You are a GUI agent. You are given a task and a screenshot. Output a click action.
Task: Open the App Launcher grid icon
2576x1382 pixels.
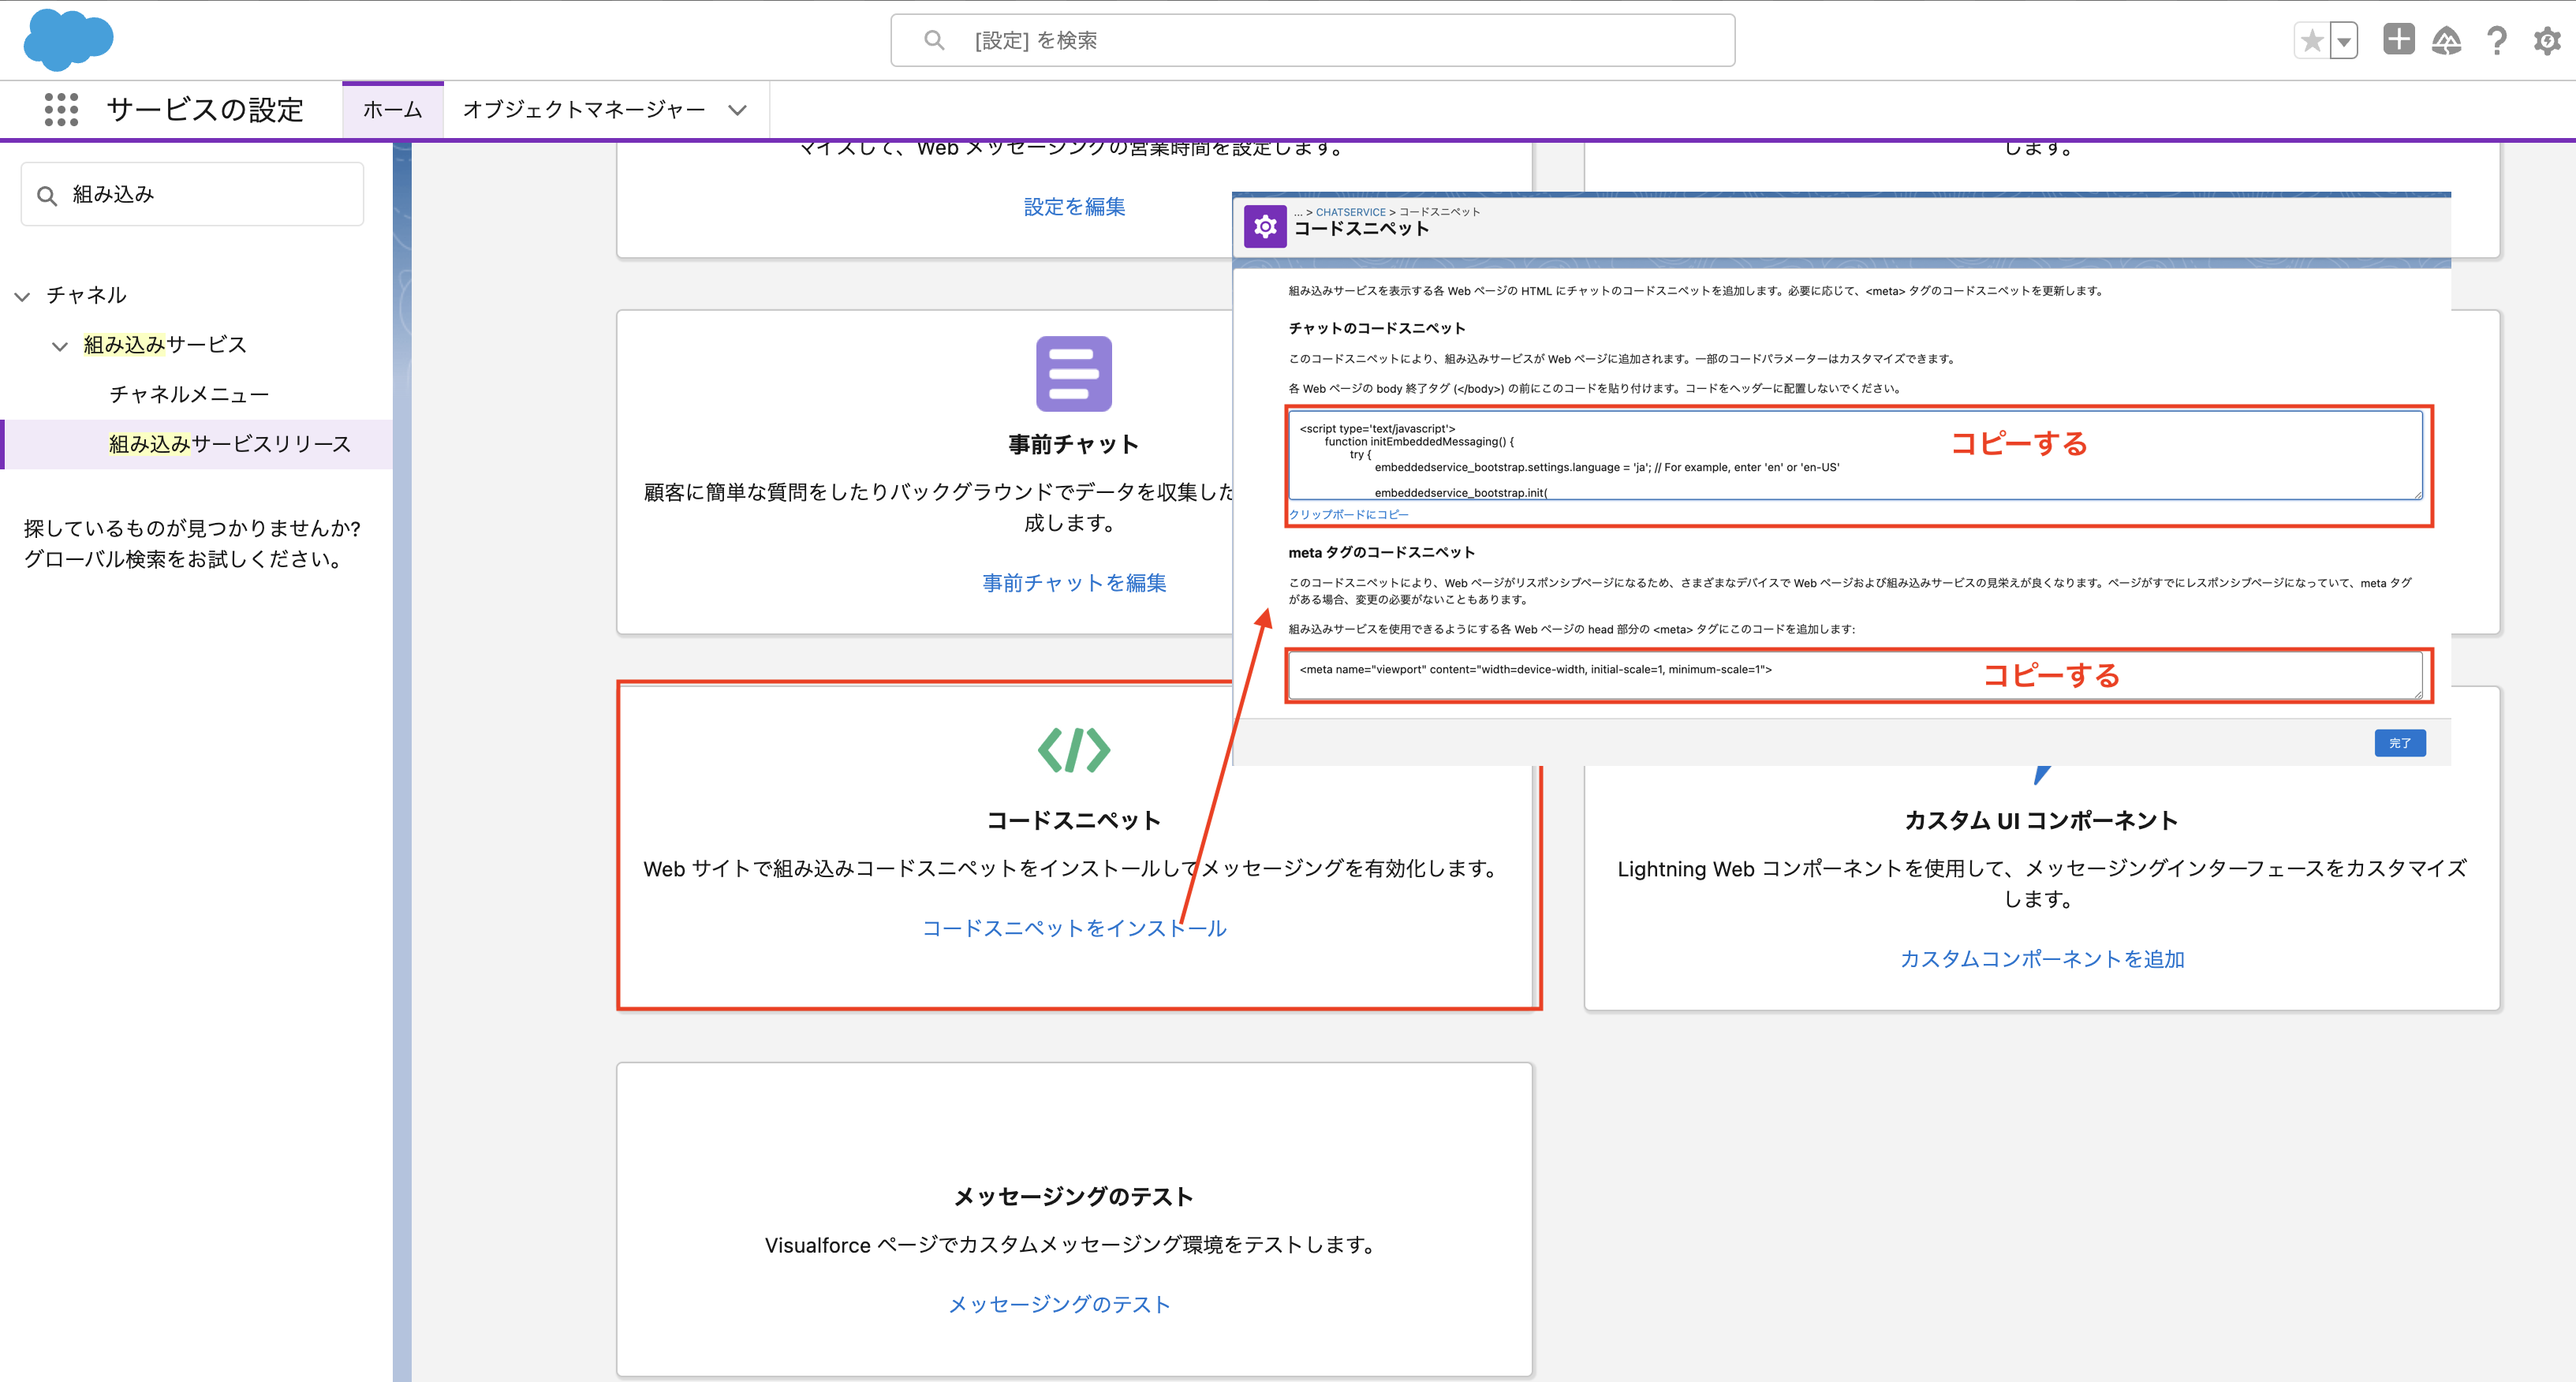pyautogui.click(x=61, y=109)
